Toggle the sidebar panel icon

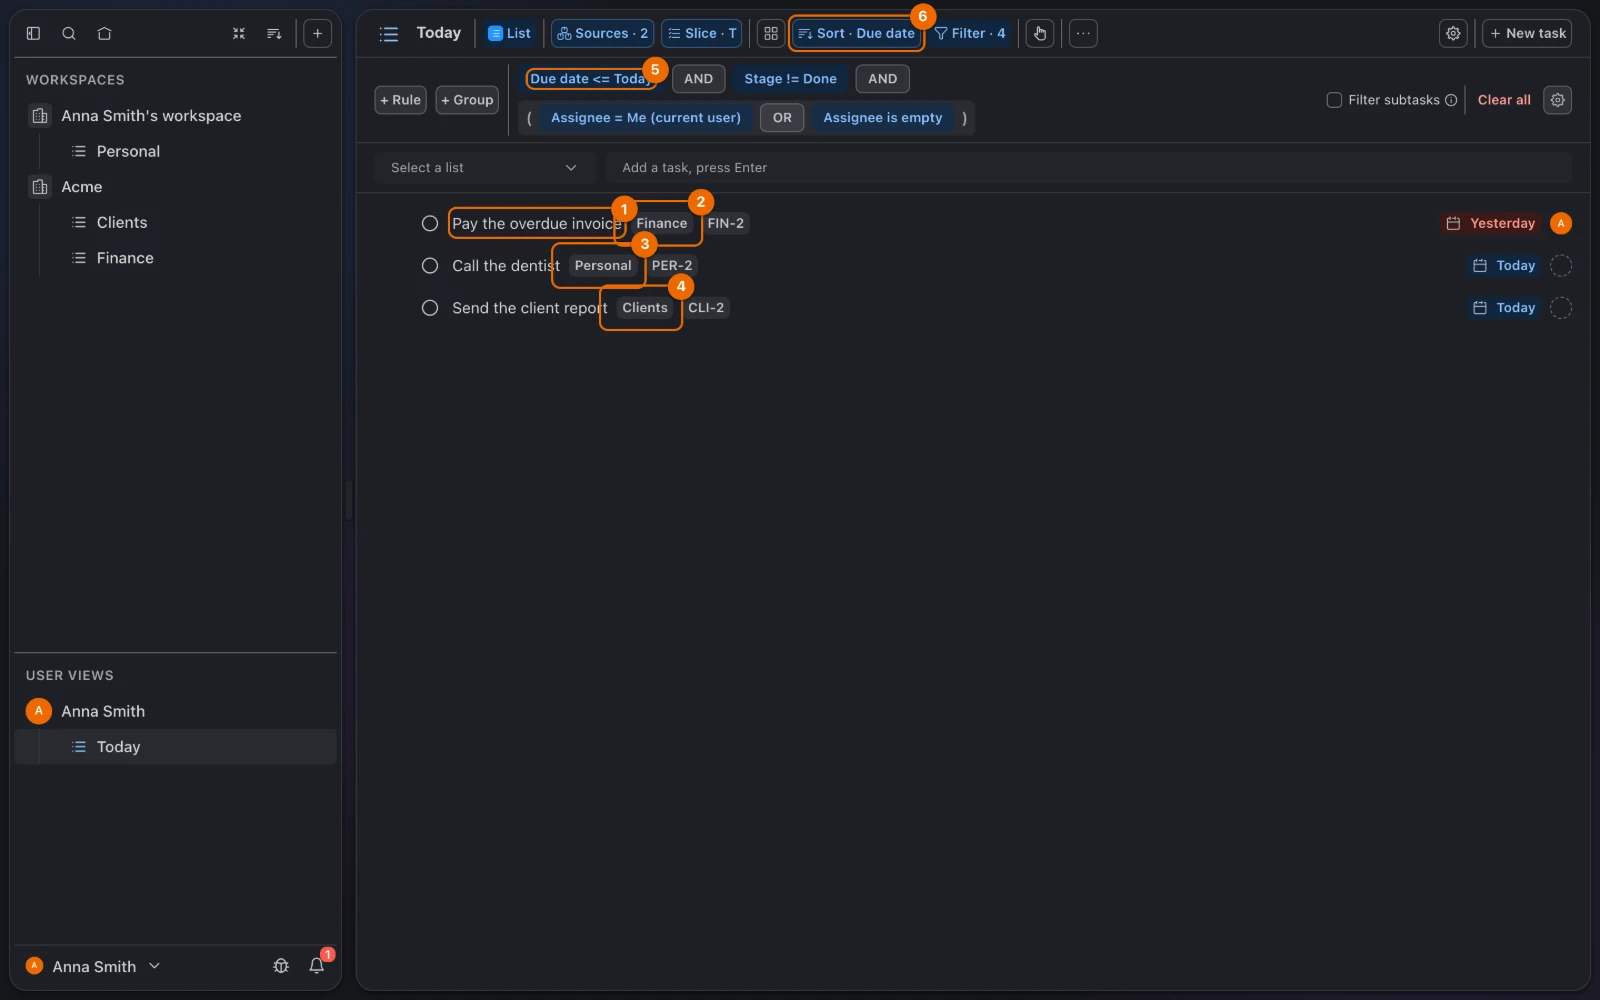[x=33, y=33]
